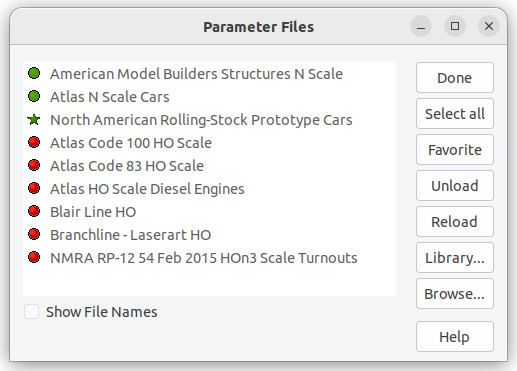This screenshot has height=371, width=517.
Task: Open the Help button
Action: coord(455,337)
